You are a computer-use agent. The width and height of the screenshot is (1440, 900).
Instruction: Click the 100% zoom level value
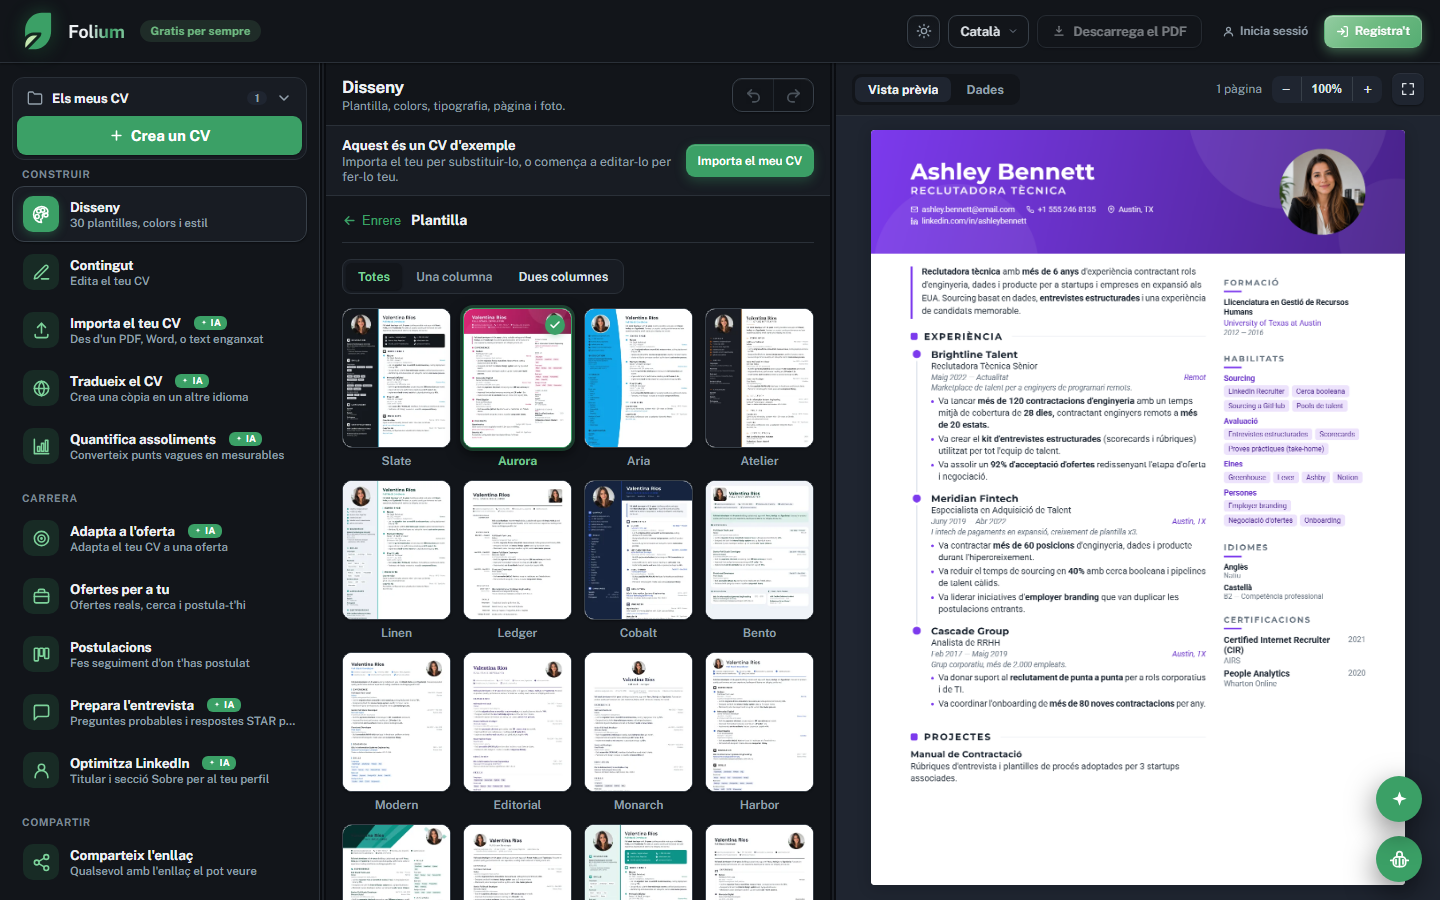click(1327, 89)
